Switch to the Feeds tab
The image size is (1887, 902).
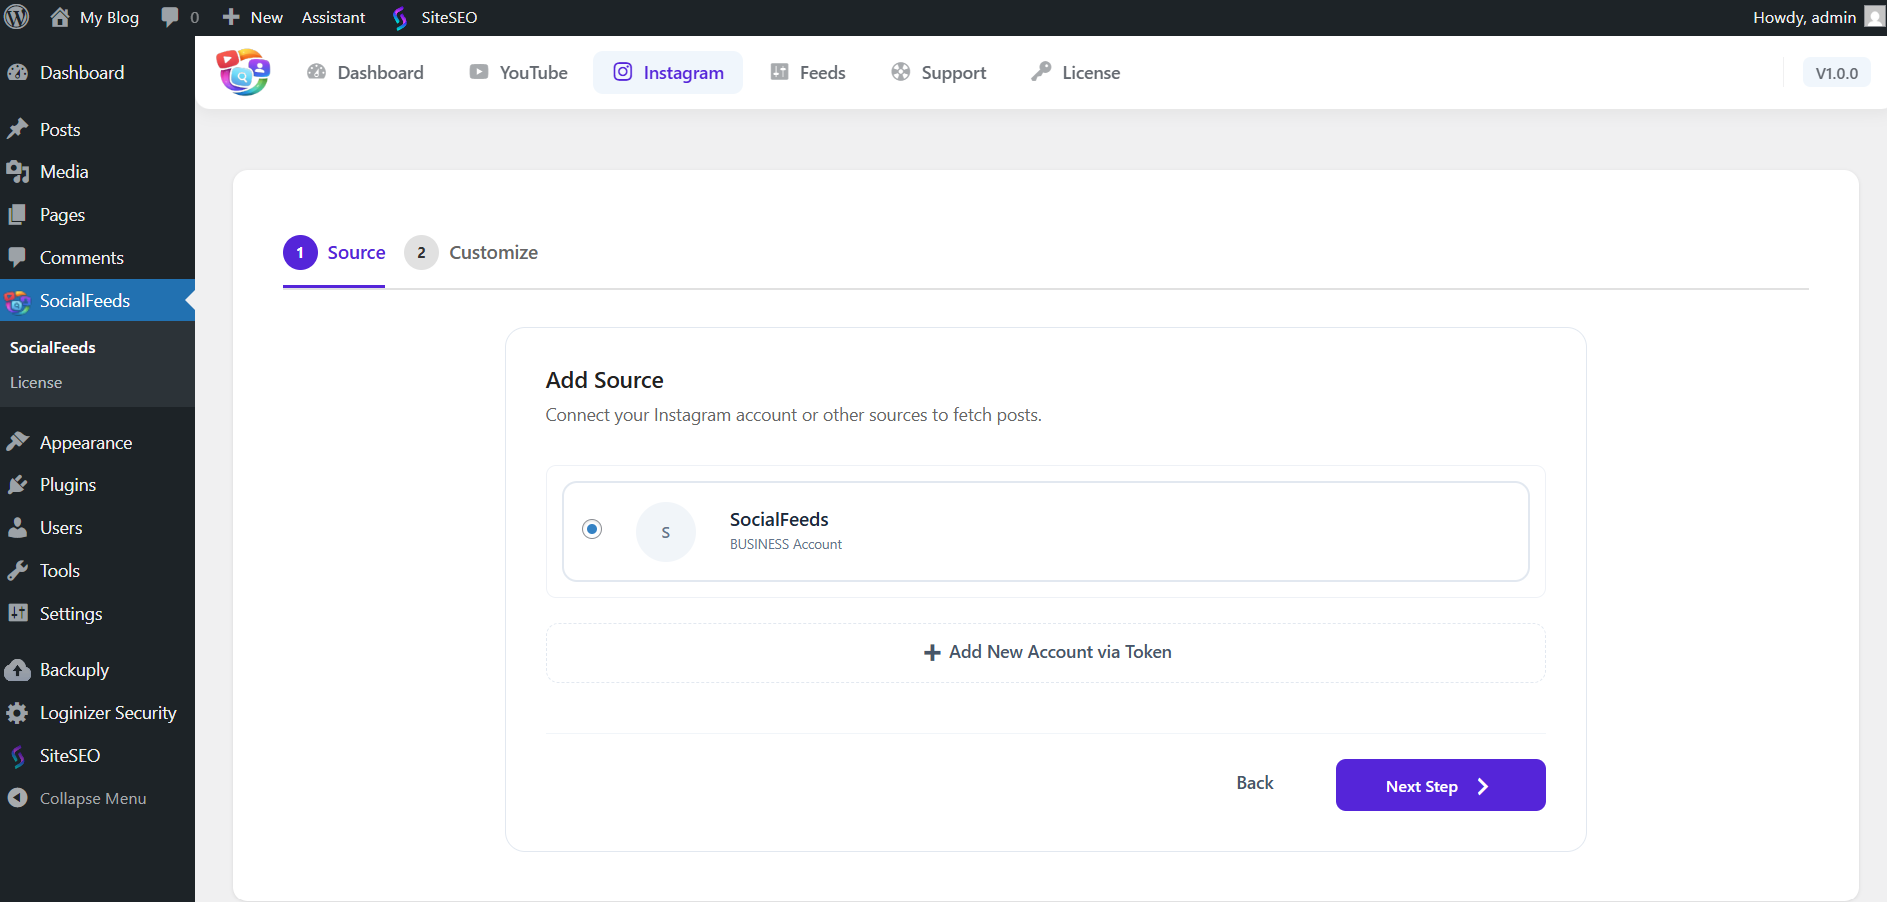pos(808,73)
